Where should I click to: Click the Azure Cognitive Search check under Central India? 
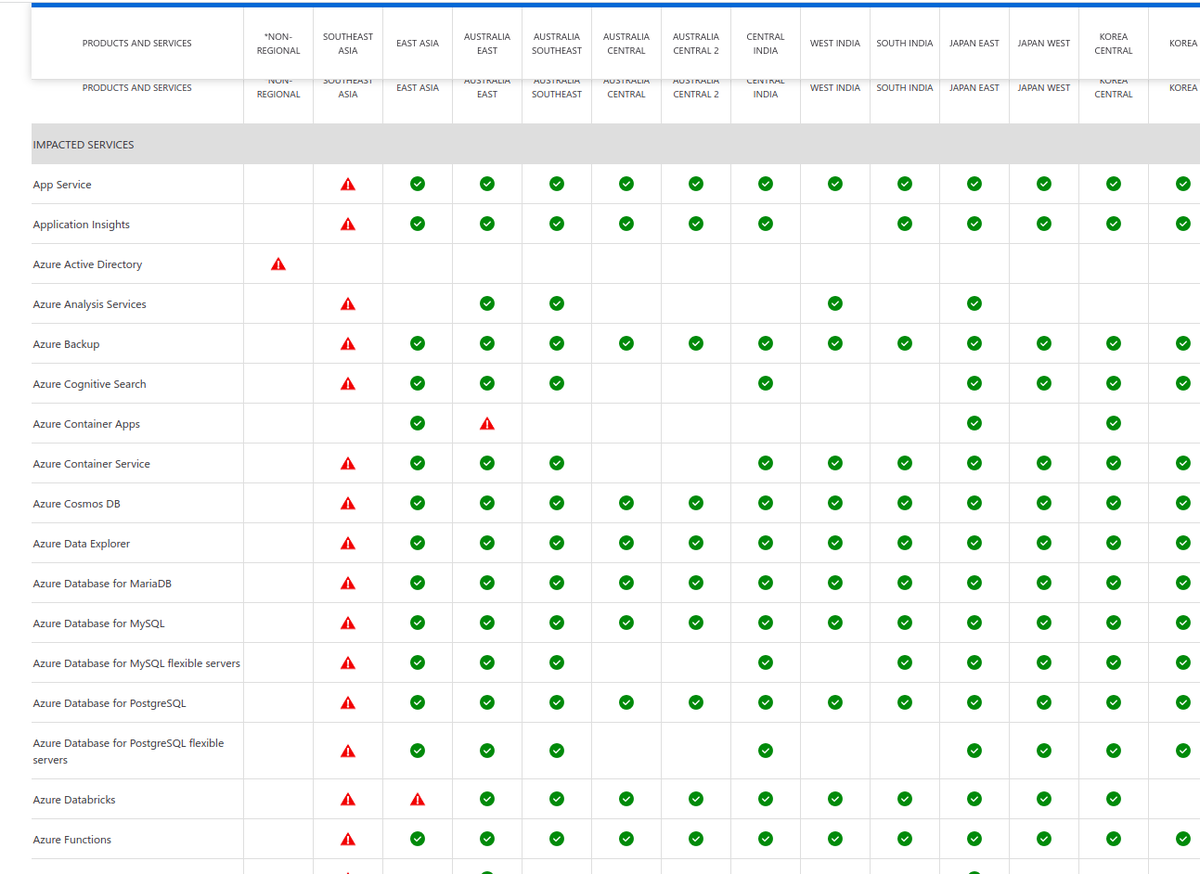tap(765, 383)
